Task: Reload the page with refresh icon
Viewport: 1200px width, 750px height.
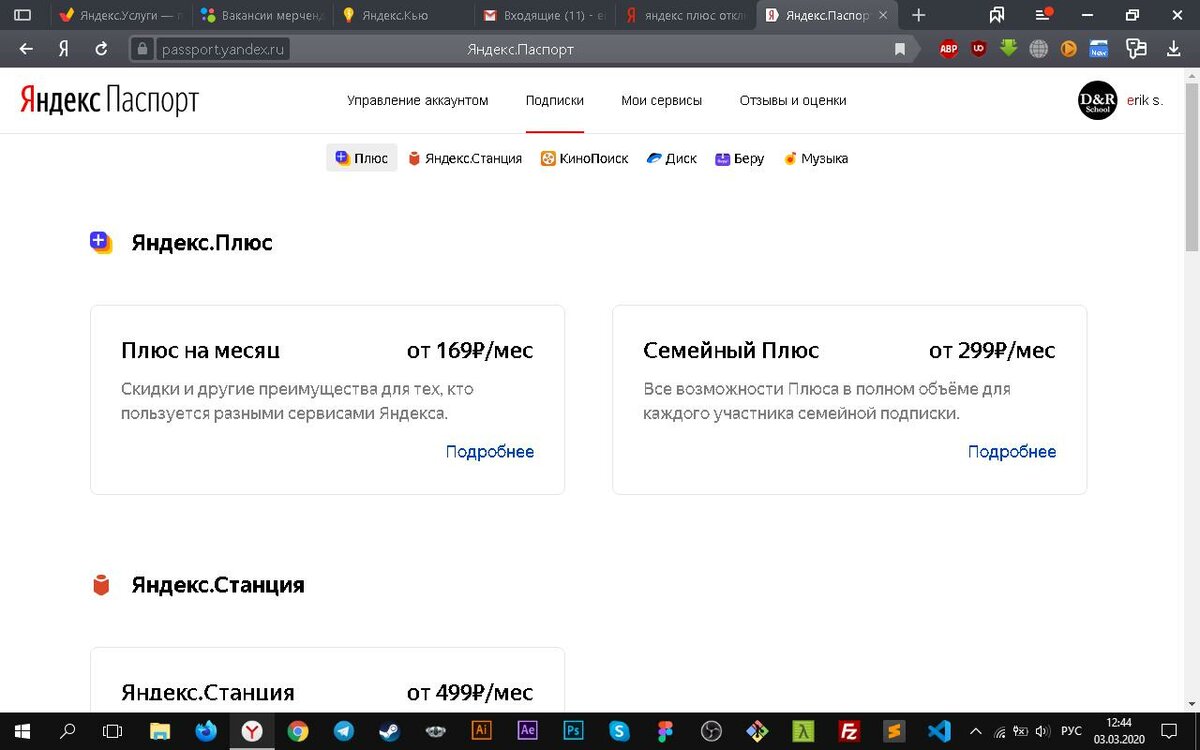Action: [x=101, y=49]
